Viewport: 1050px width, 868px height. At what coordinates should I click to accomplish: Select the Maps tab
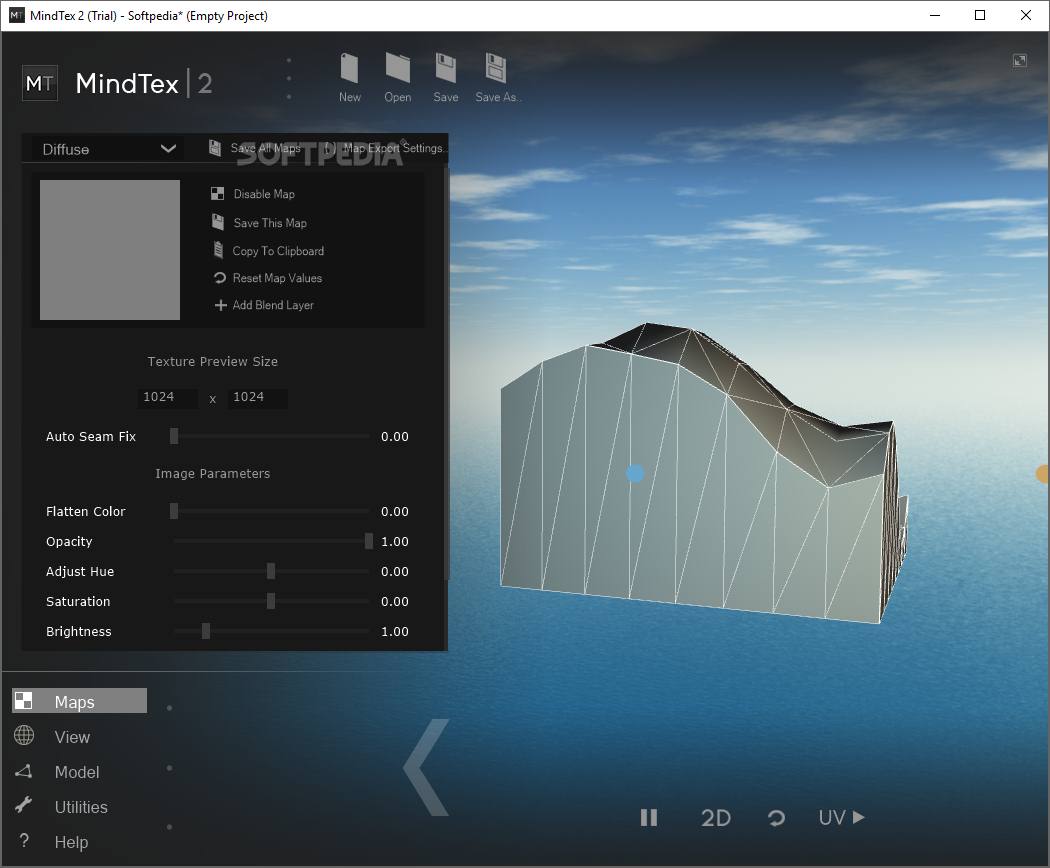point(80,701)
